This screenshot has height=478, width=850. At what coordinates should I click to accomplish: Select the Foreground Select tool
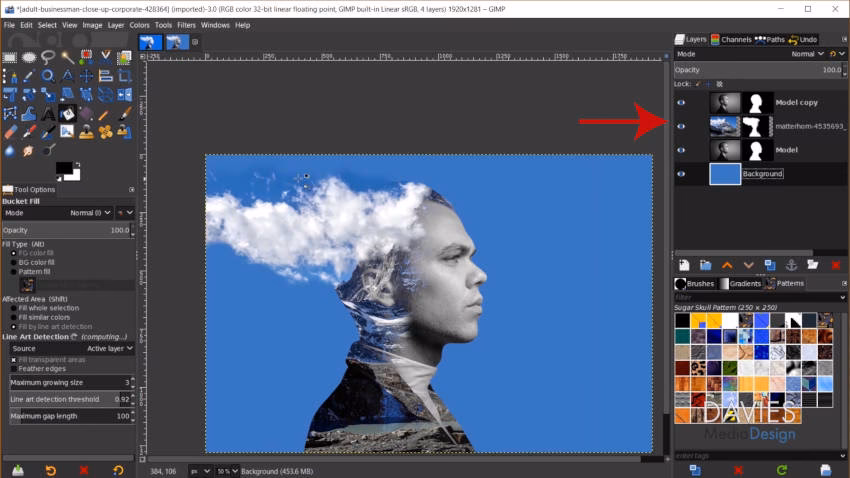(x=124, y=57)
